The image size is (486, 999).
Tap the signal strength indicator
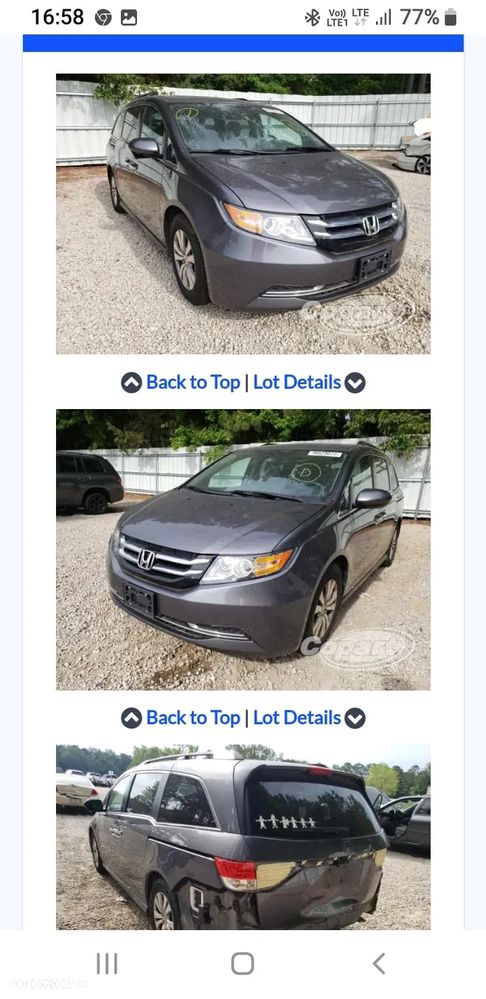[x=383, y=18]
